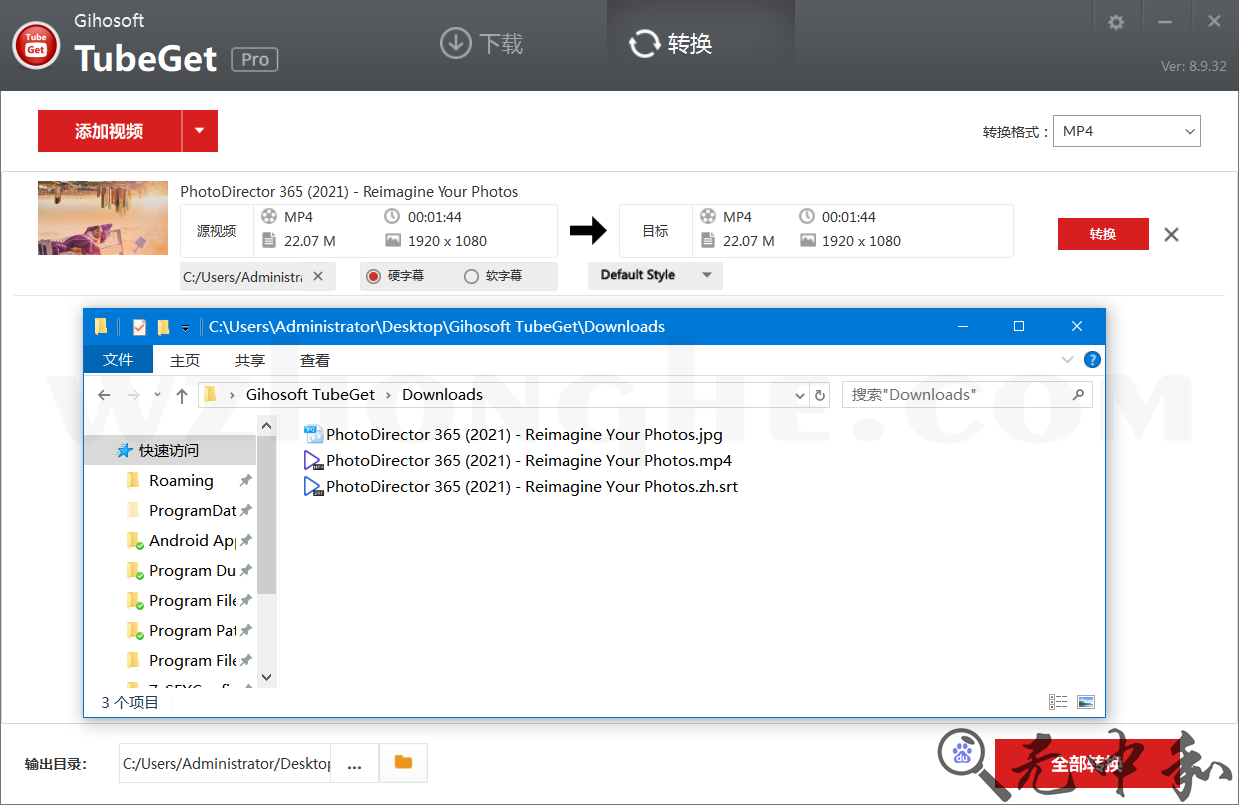Viewport: 1239px width, 805px height.
Task: Select hard subtitle radio button (硬字幕)
Action: click(x=374, y=276)
